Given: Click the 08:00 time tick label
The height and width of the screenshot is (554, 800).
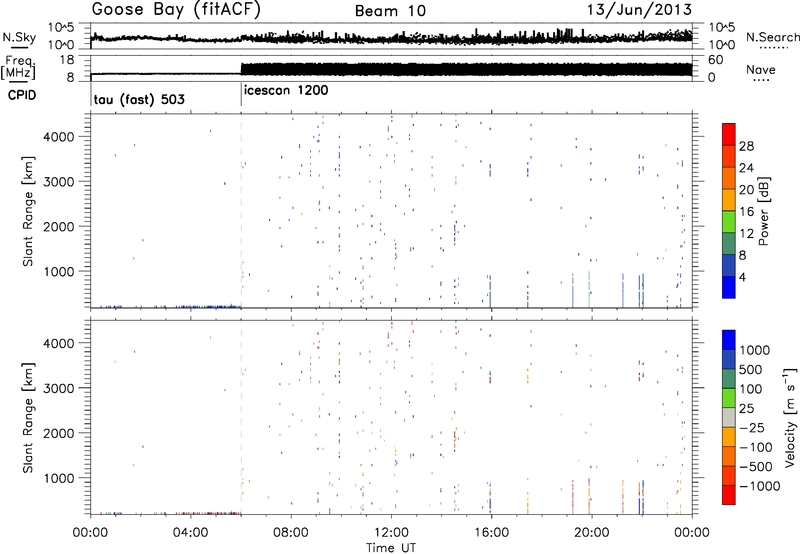Looking at the screenshot, I should pyautogui.click(x=291, y=533).
